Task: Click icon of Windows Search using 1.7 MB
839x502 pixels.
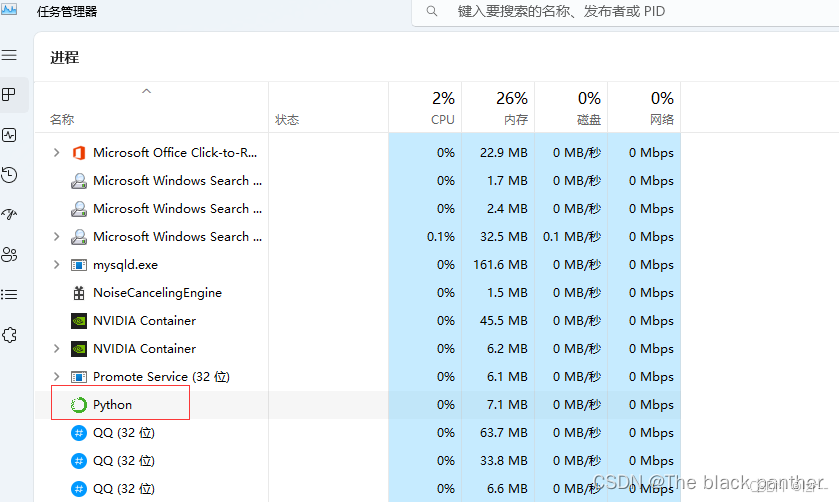Action: pyautogui.click(x=79, y=181)
